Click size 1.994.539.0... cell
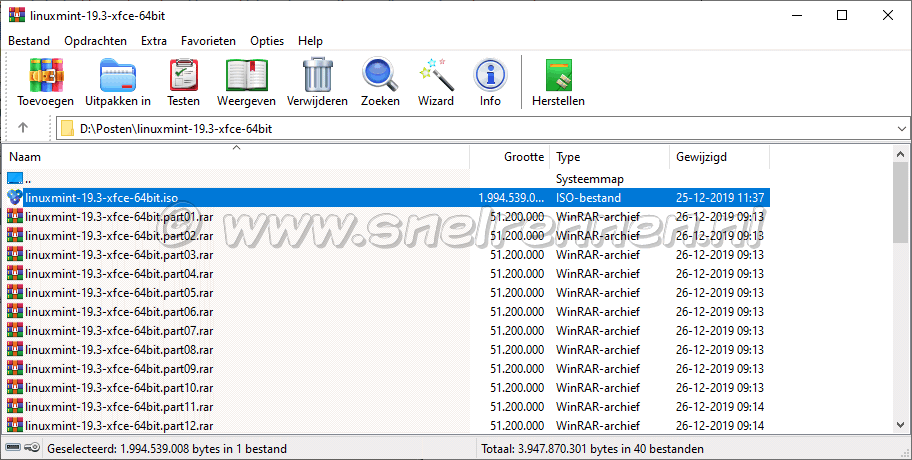 point(511,198)
